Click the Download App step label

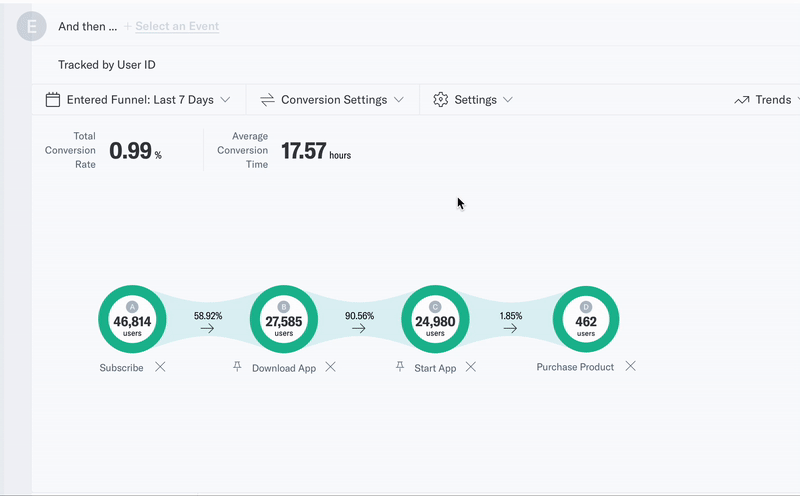coord(284,368)
